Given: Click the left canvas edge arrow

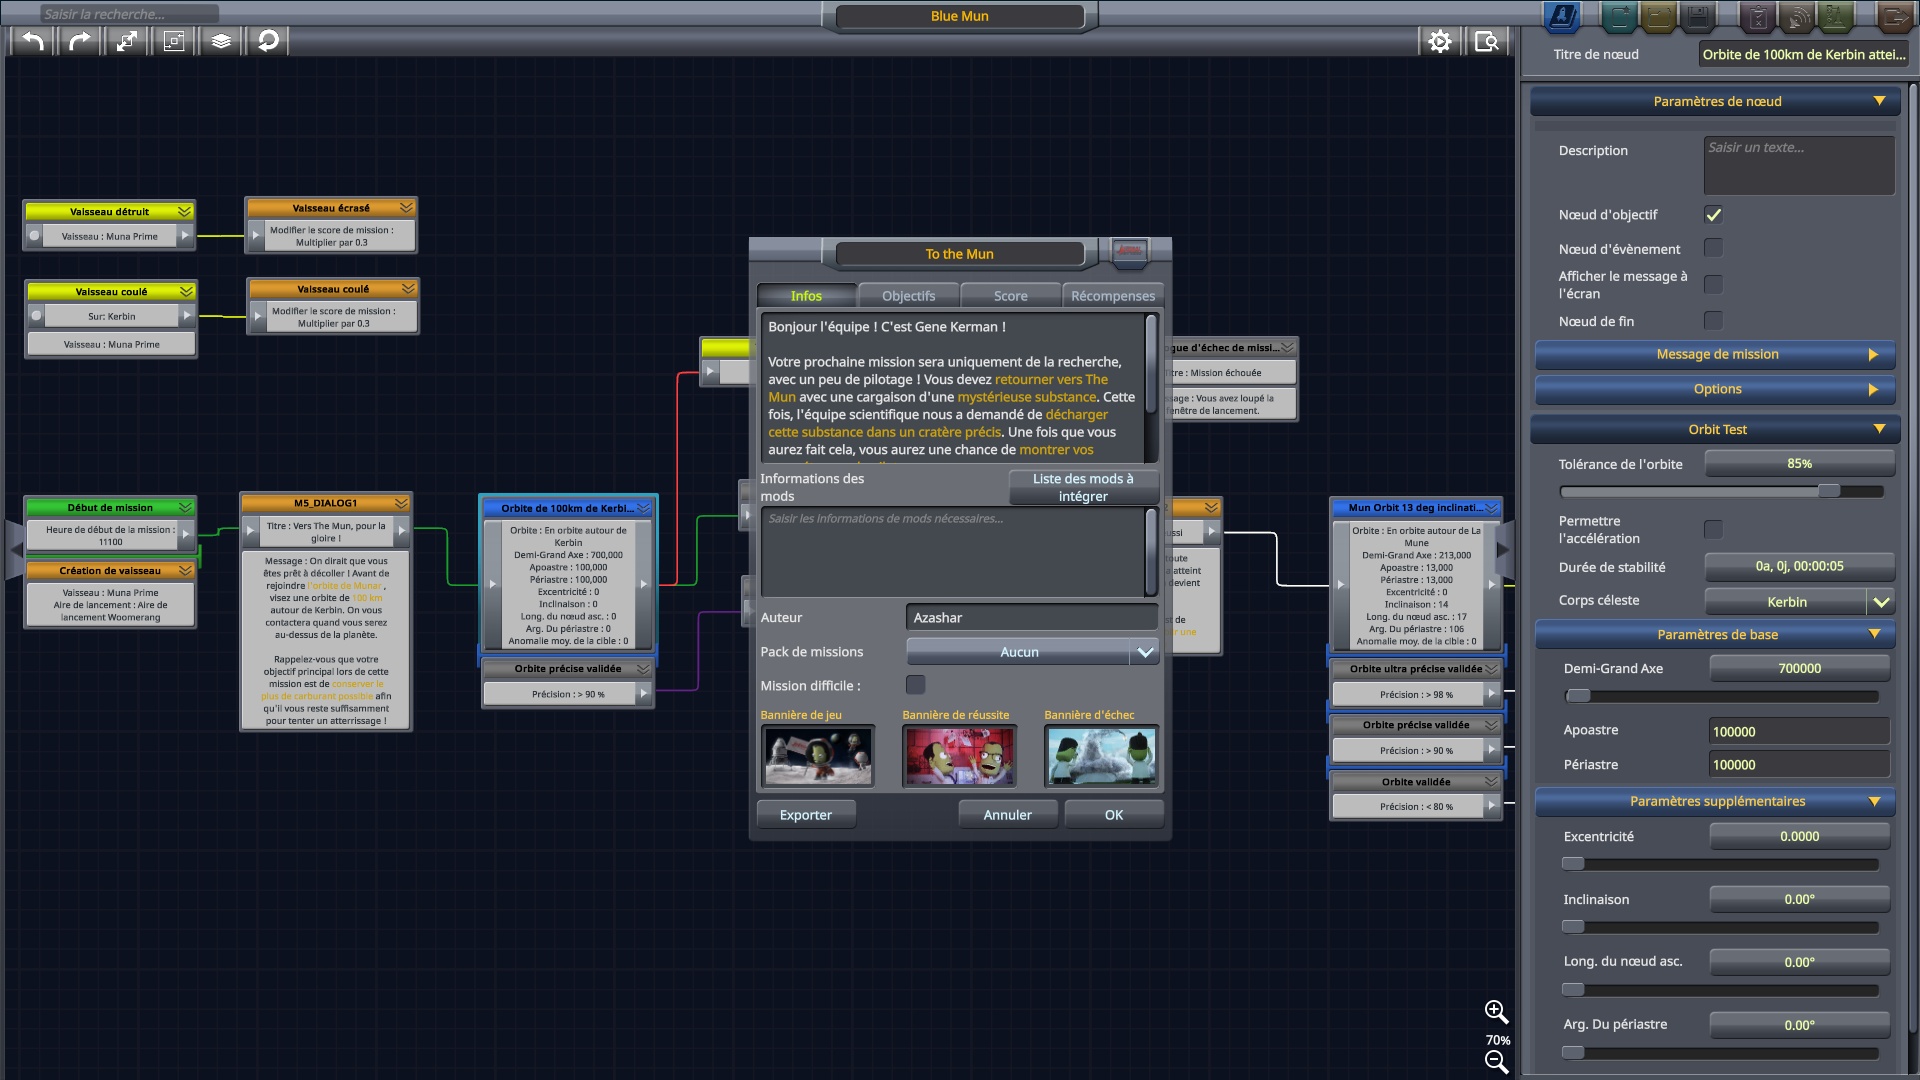Looking at the screenshot, I should coord(15,550).
